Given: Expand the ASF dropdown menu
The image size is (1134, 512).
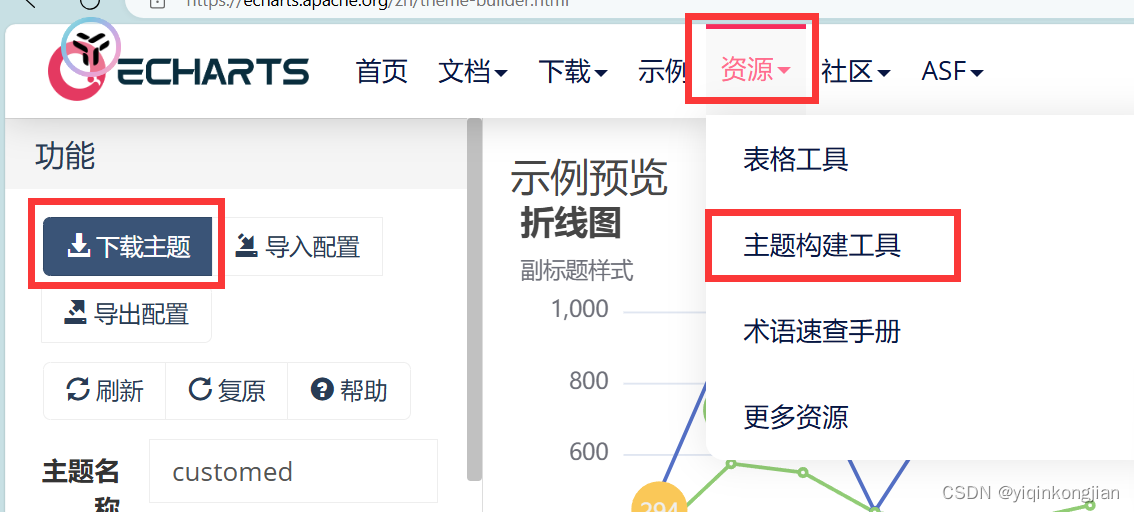Looking at the screenshot, I should 952,72.
